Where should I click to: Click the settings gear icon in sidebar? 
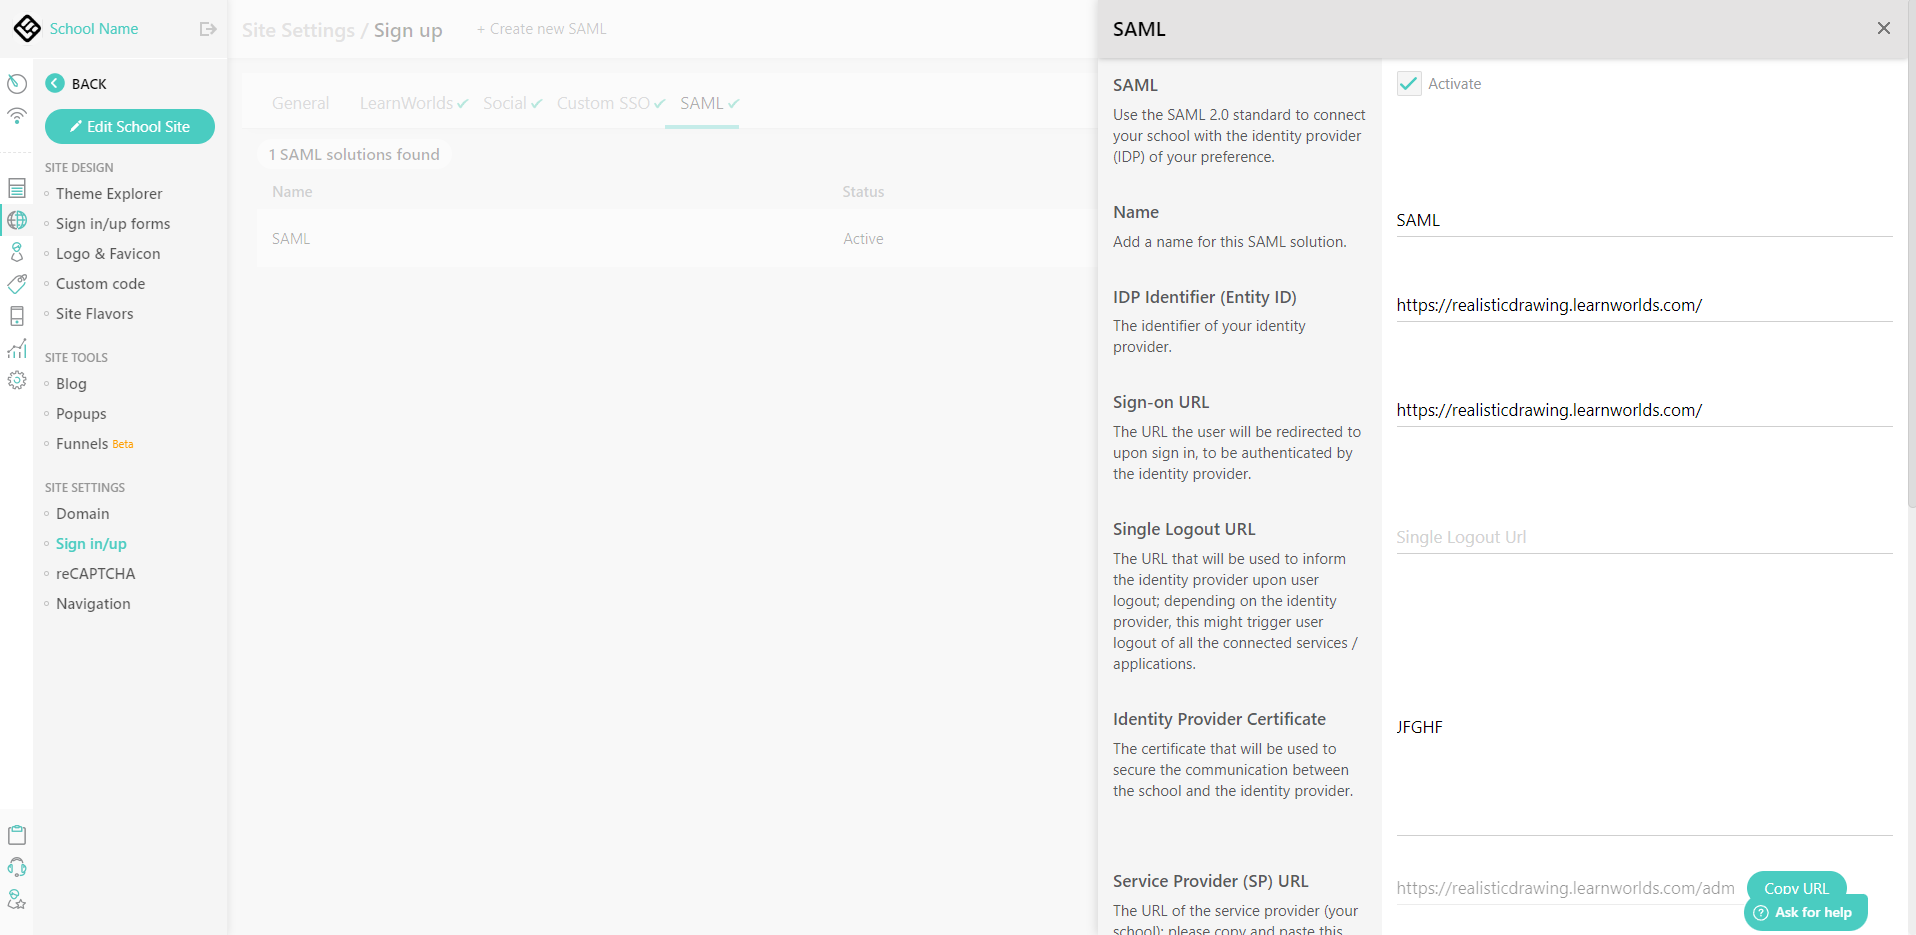click(17, 381)
